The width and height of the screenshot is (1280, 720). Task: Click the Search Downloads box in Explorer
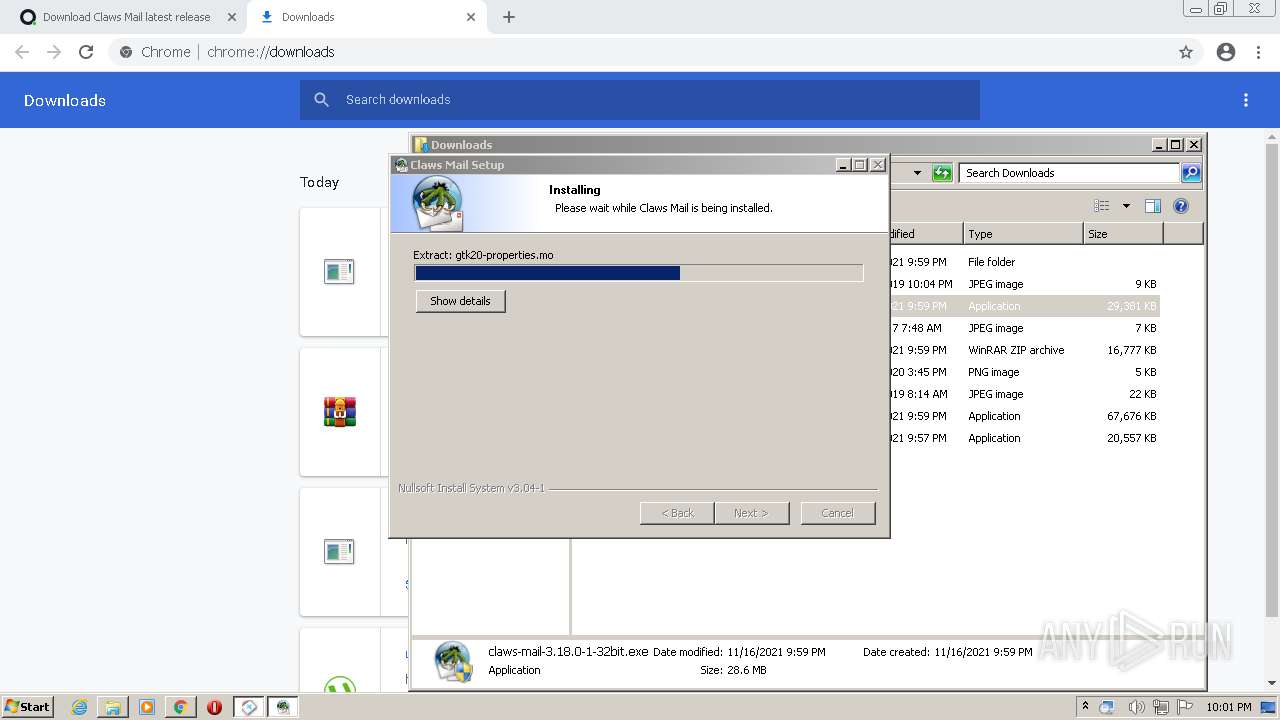[1069, 173]
